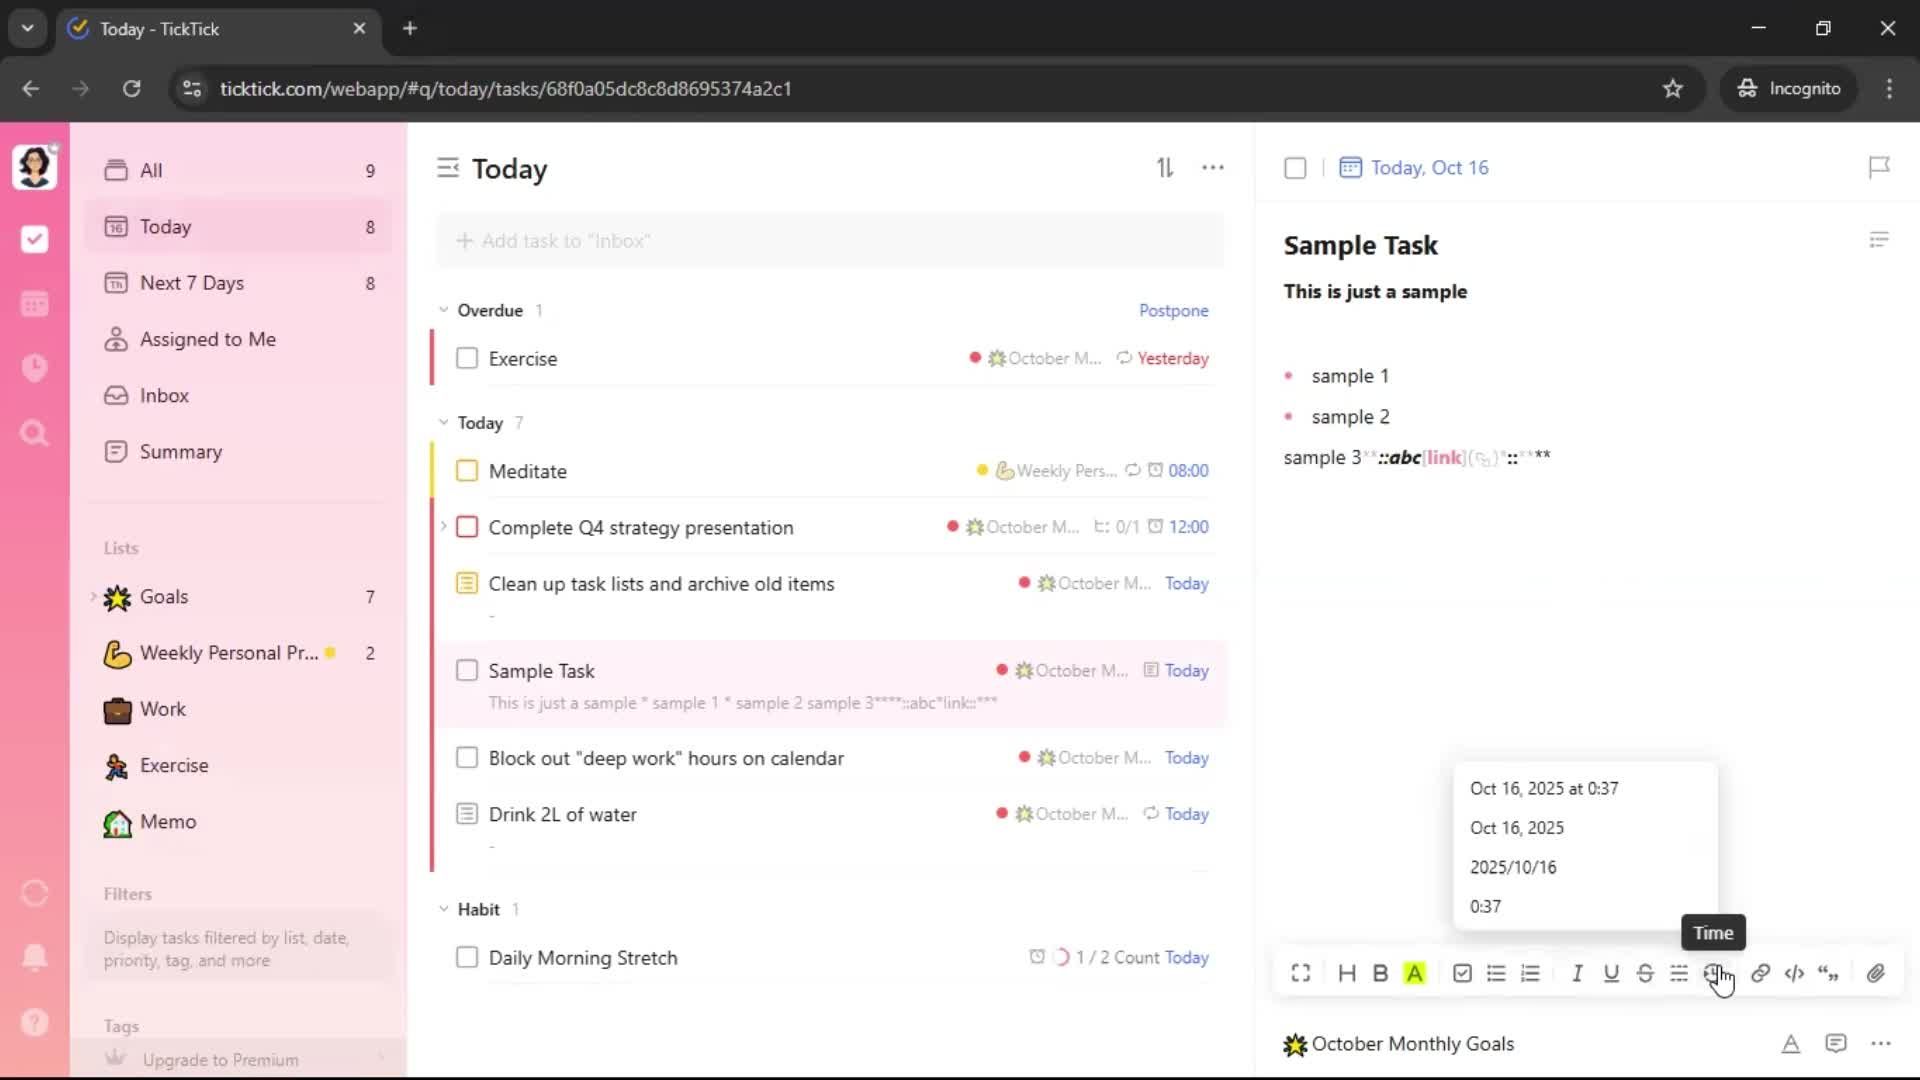The height and width of the screenshot is (1080, 1920).
Task: Open the Pomodoro focus sidebar icon
Action: point(34,368)
